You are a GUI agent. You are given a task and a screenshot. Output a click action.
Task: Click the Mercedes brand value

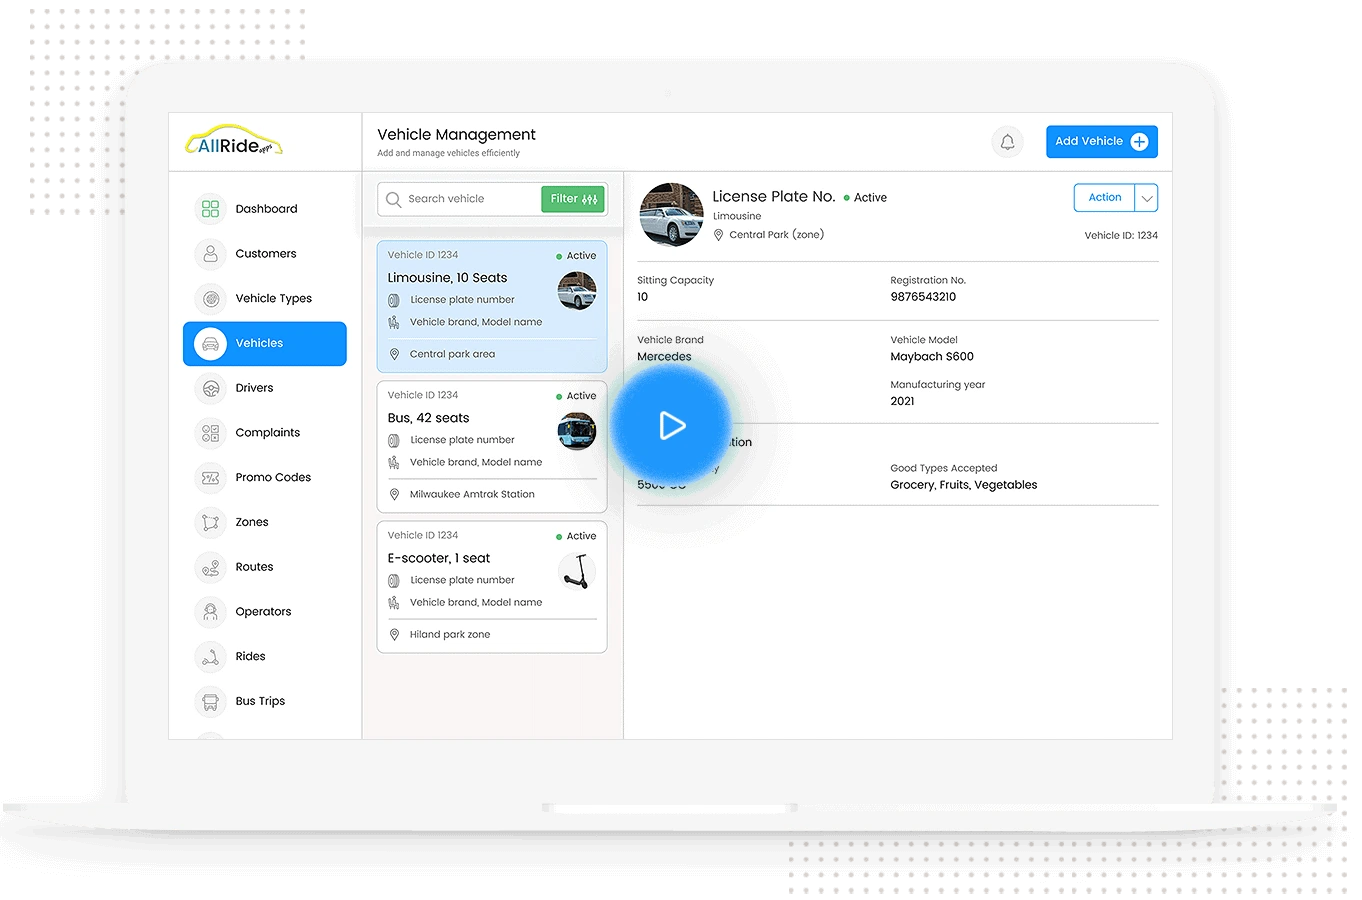(x=664, y=357)
